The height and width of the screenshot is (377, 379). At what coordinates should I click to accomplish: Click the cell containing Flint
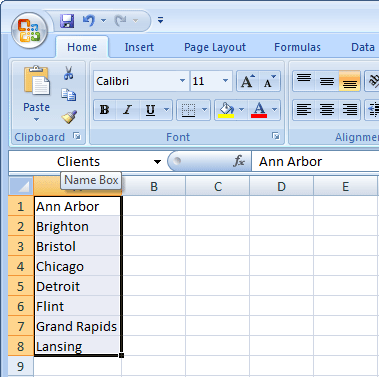[x=78, y=306]
